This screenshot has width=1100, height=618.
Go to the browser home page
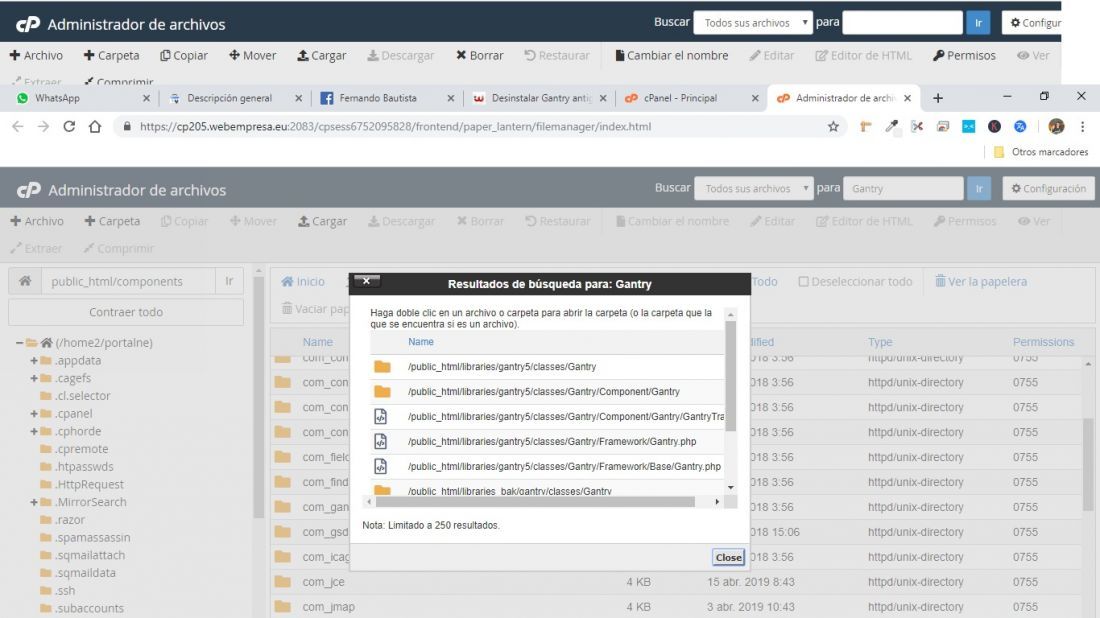(x=95, y=126)
